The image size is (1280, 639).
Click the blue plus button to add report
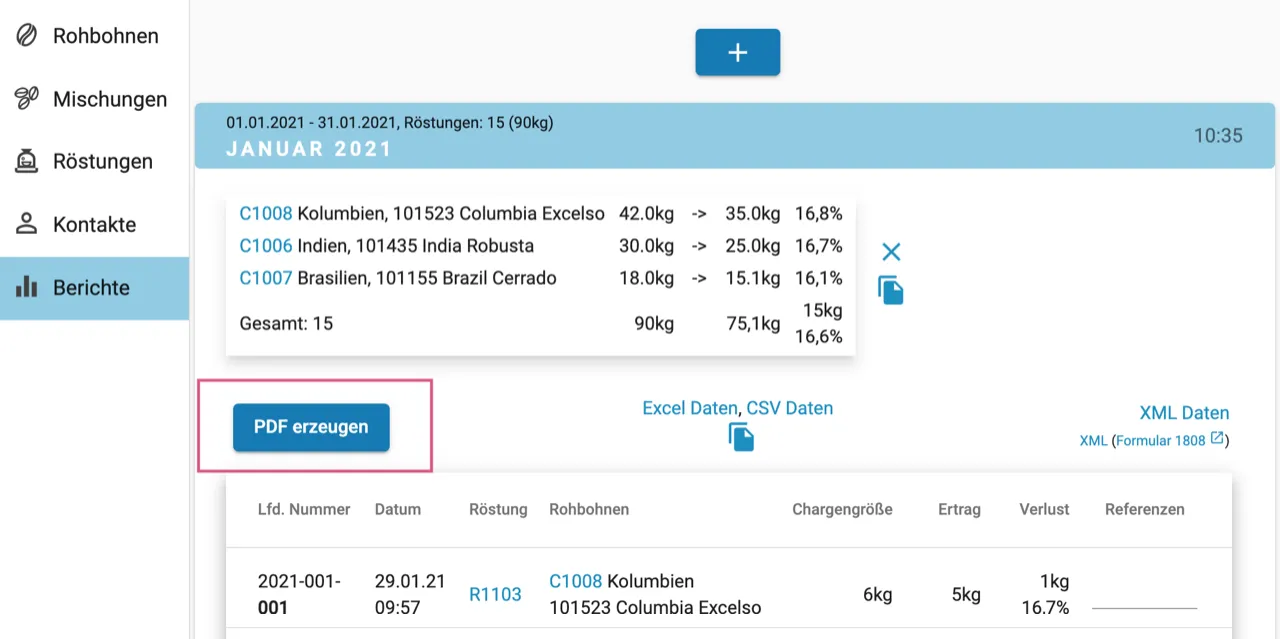737,53
